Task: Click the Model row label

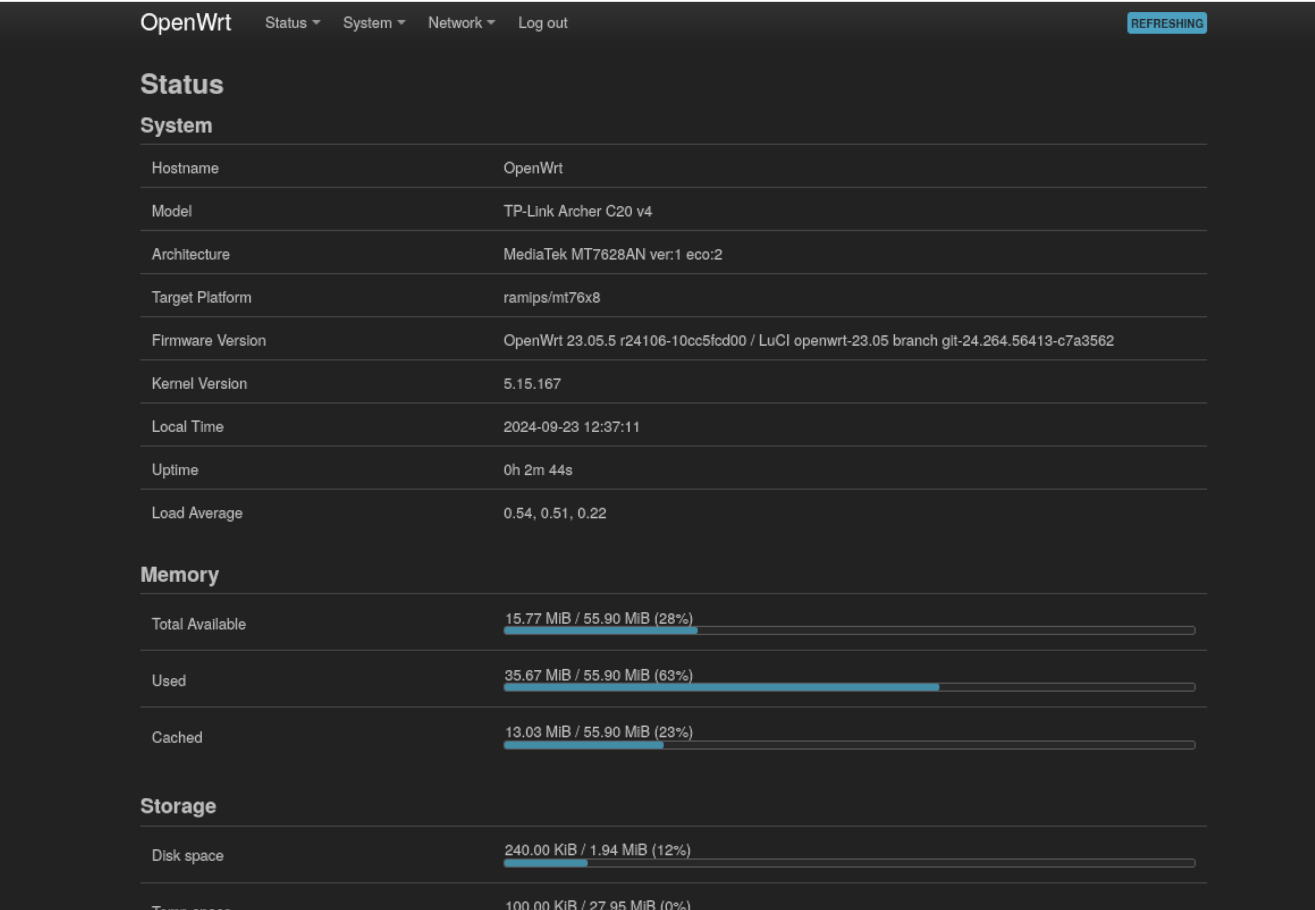Action: (171, 212)
